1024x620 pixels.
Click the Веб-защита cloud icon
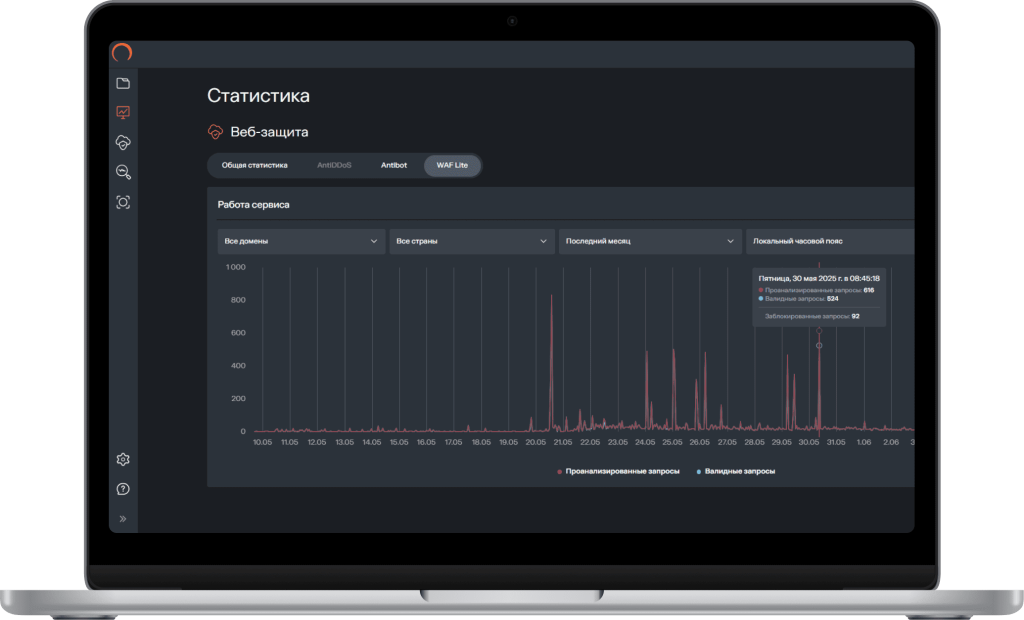[215, 132]
